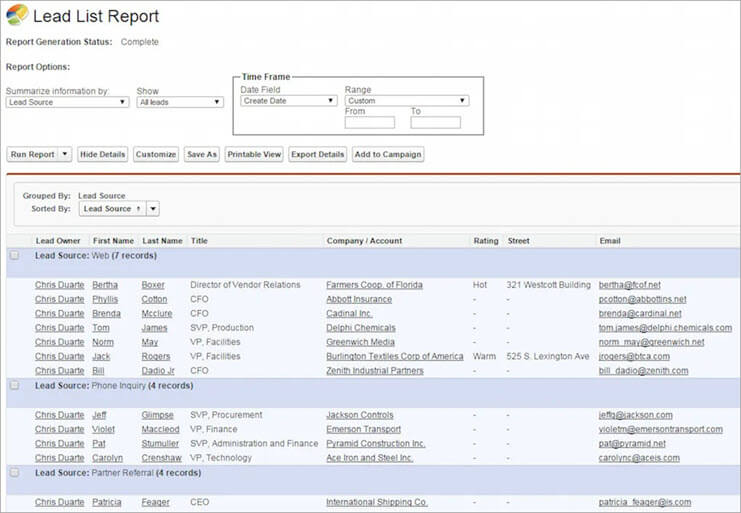Screen dimensions: 741x513
Task: Open lead last name Rogers
Action: coord(156,356)
